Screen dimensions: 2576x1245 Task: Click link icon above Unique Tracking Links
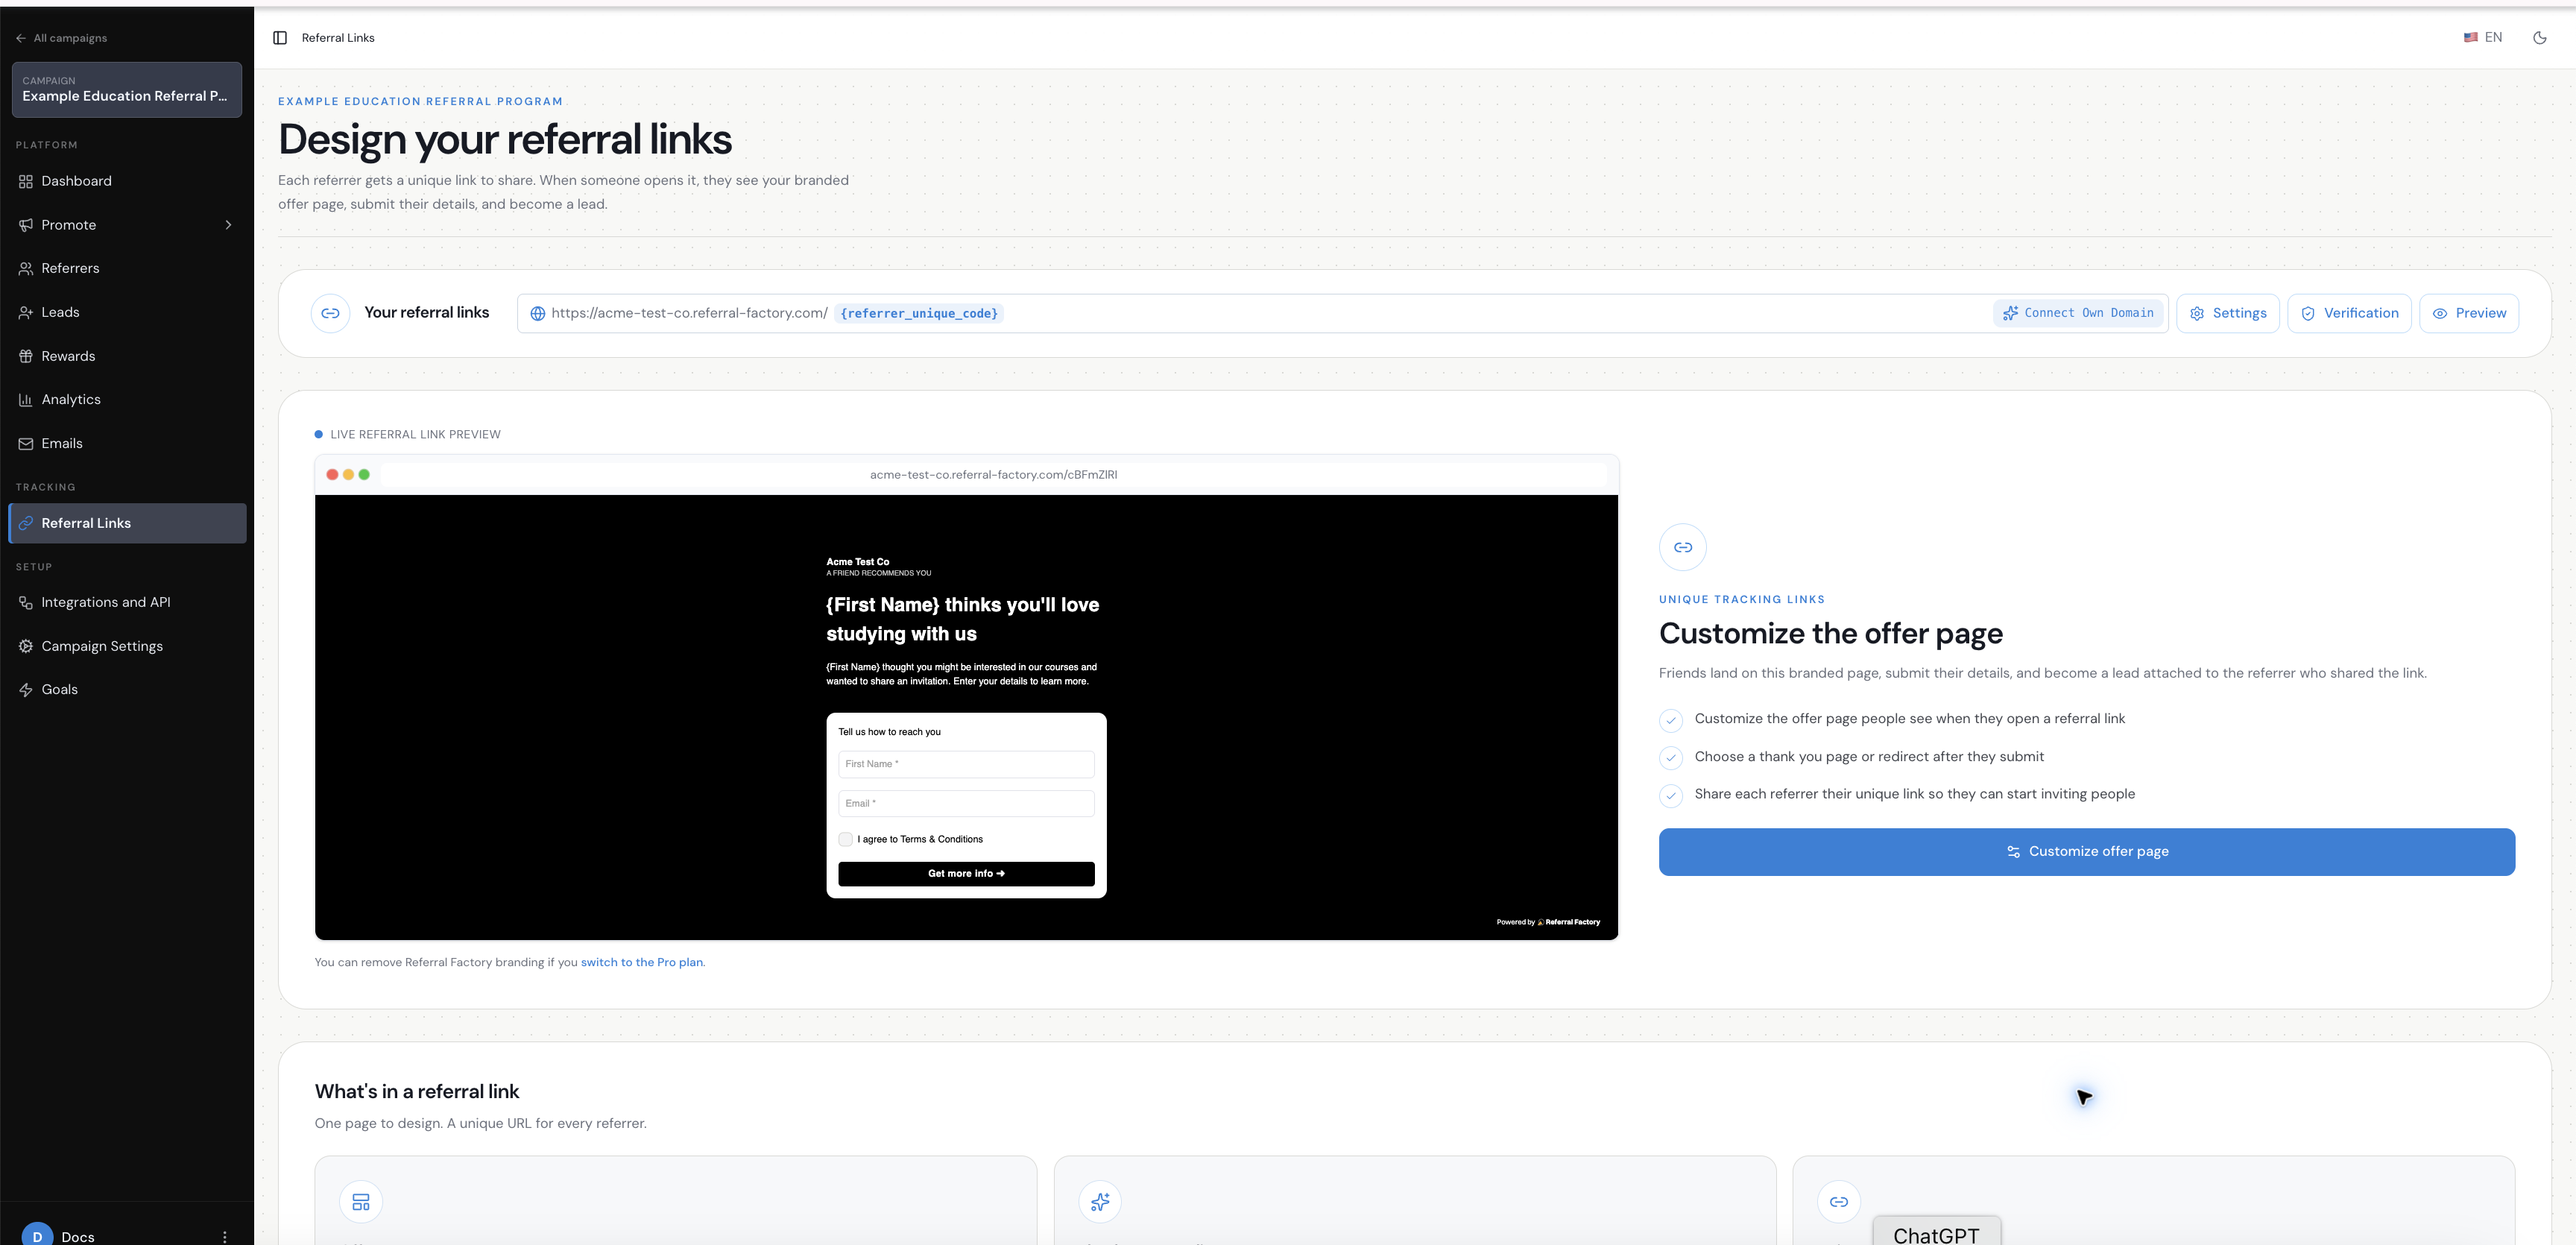(x=1683, y=548)
